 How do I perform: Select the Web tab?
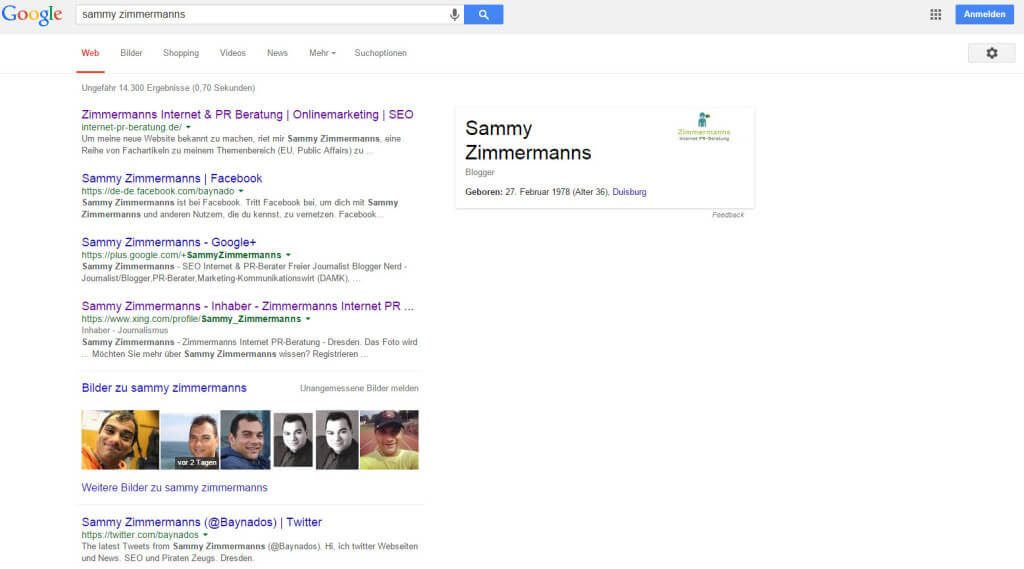coord(90,53)
